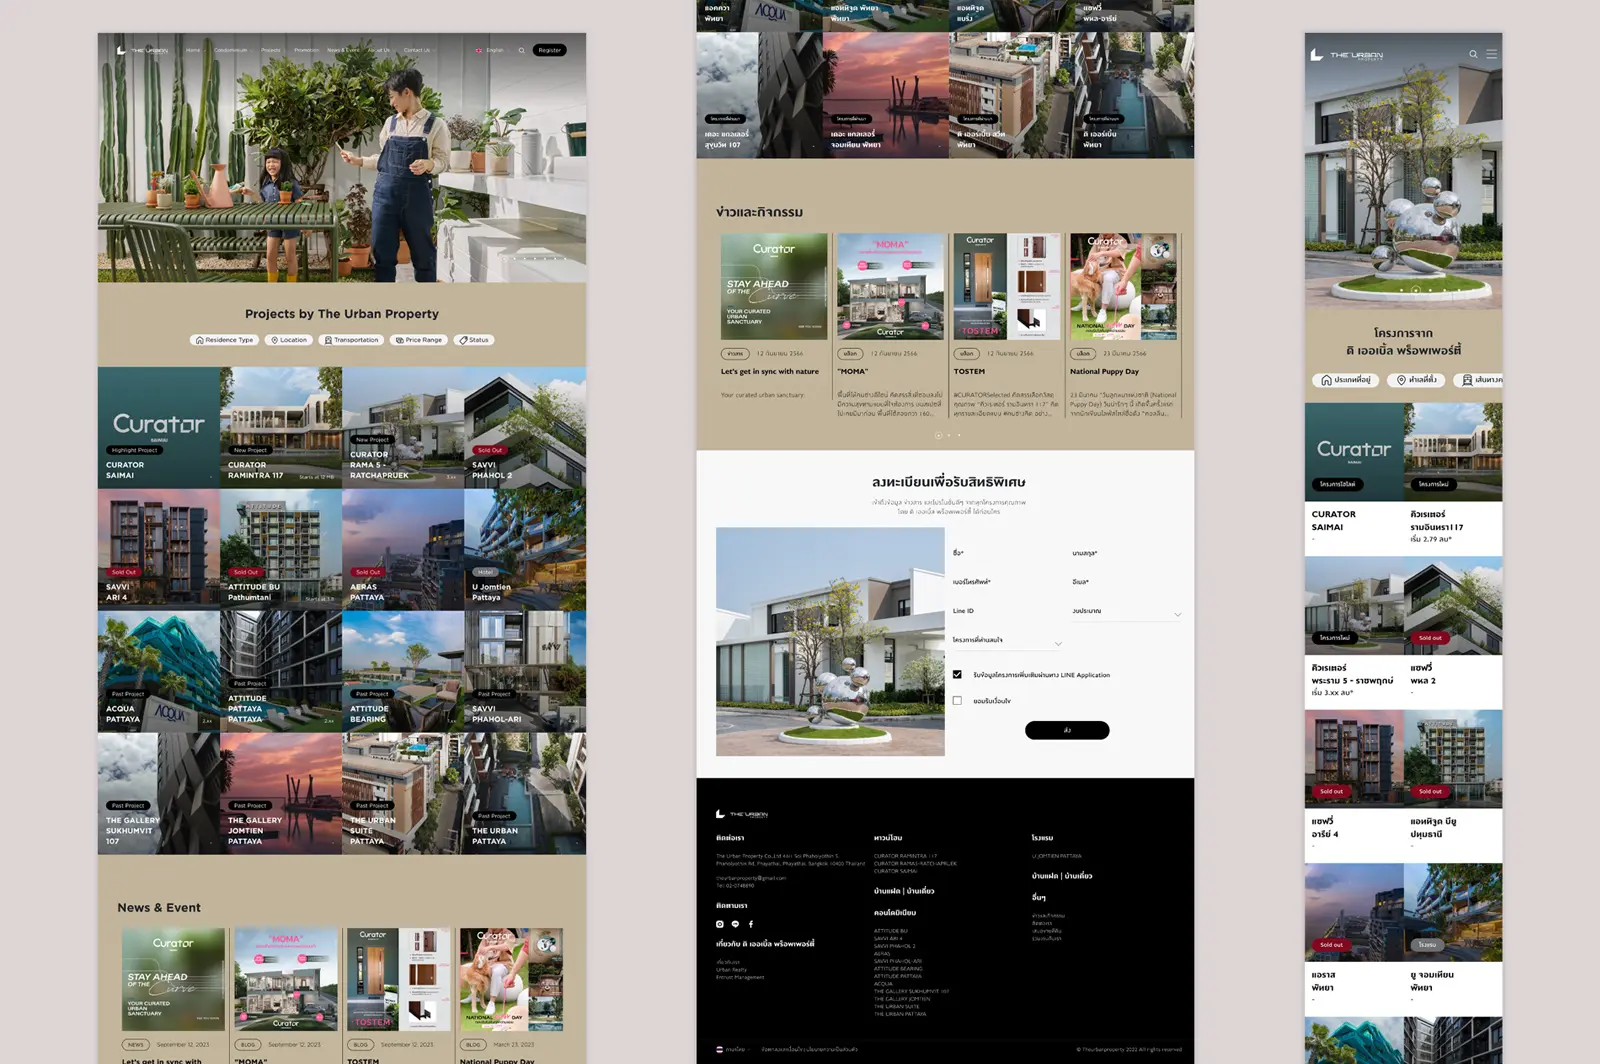This screenshot has height=1064, width=1600.
Task: Expand the Residence Type filter
Action: pos(224,340)
